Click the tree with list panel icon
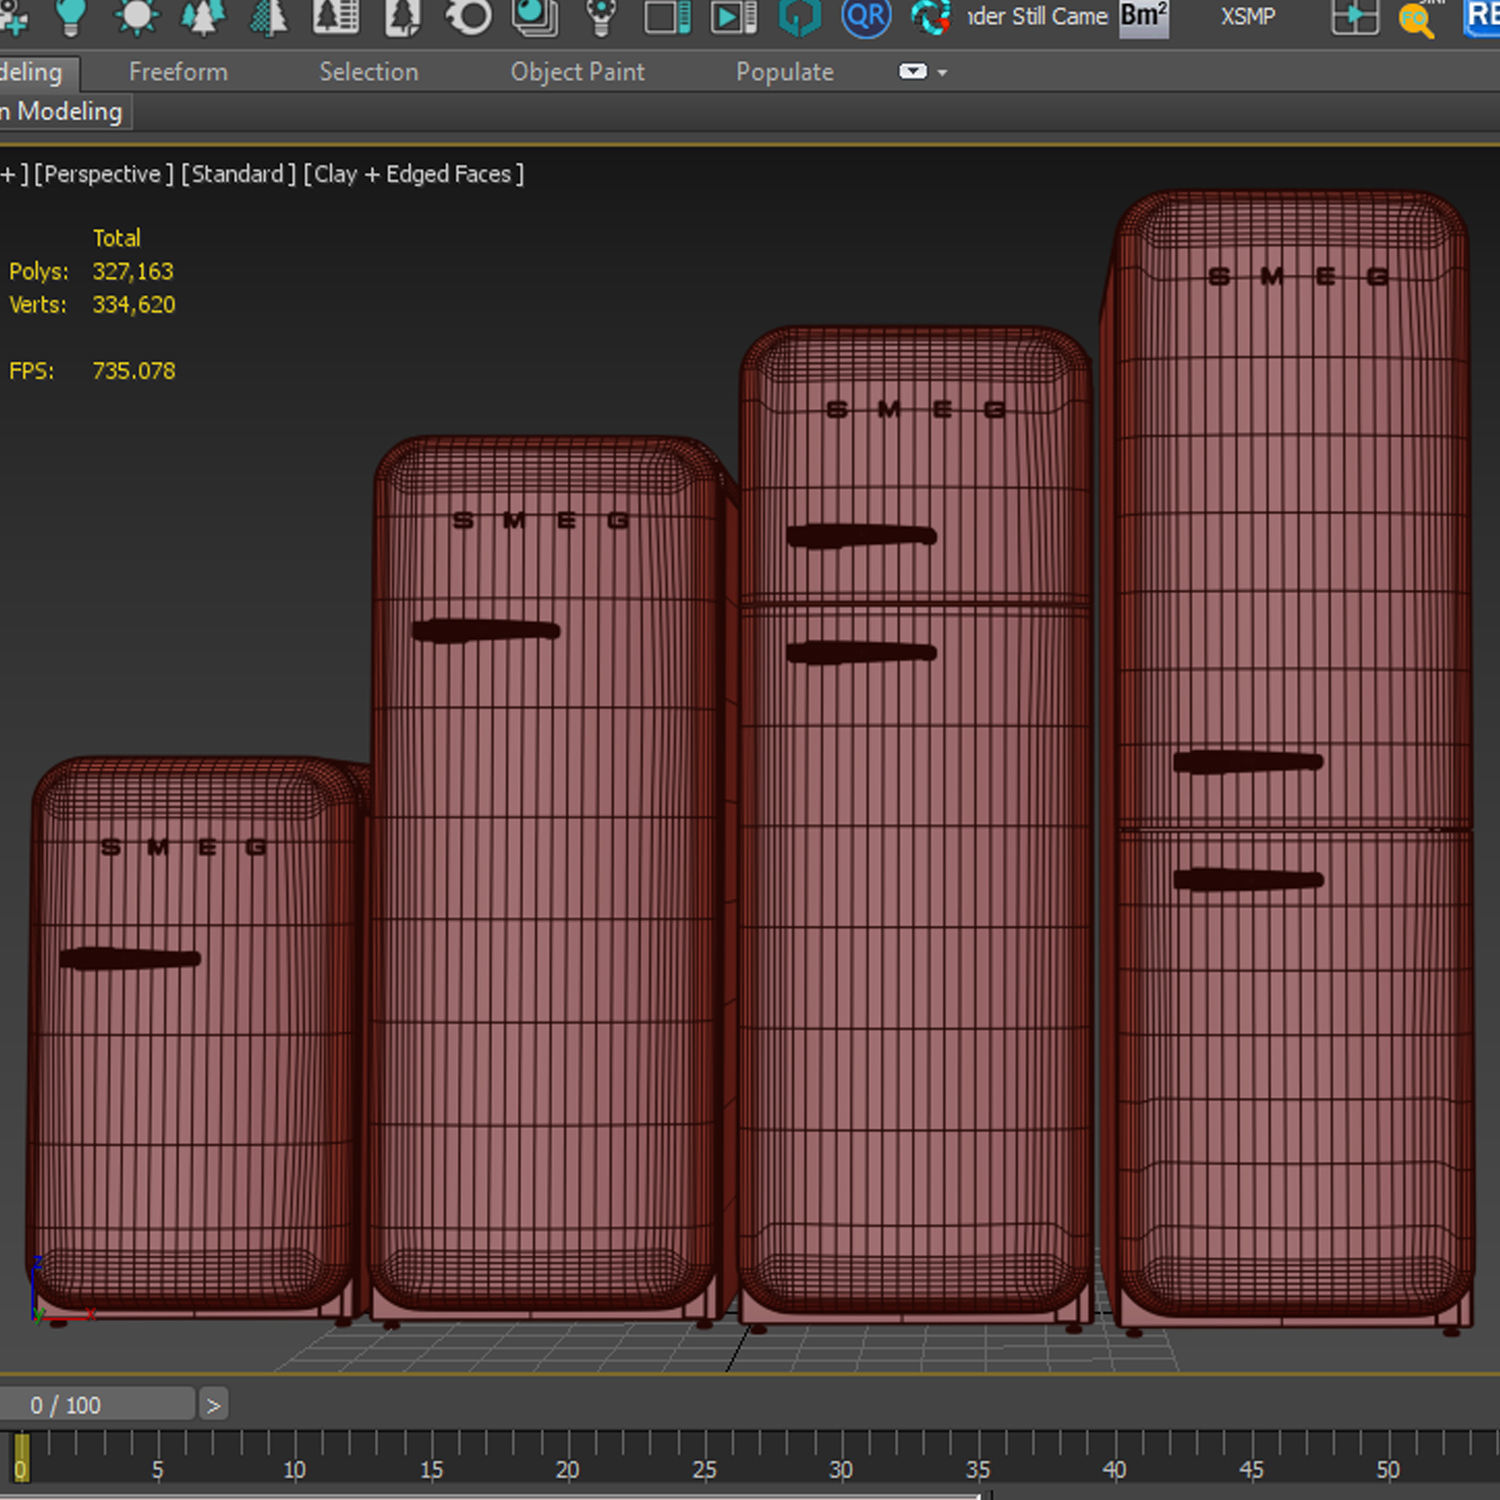The height and width of the screenshot is (1500, 1500). pos(336,17)
